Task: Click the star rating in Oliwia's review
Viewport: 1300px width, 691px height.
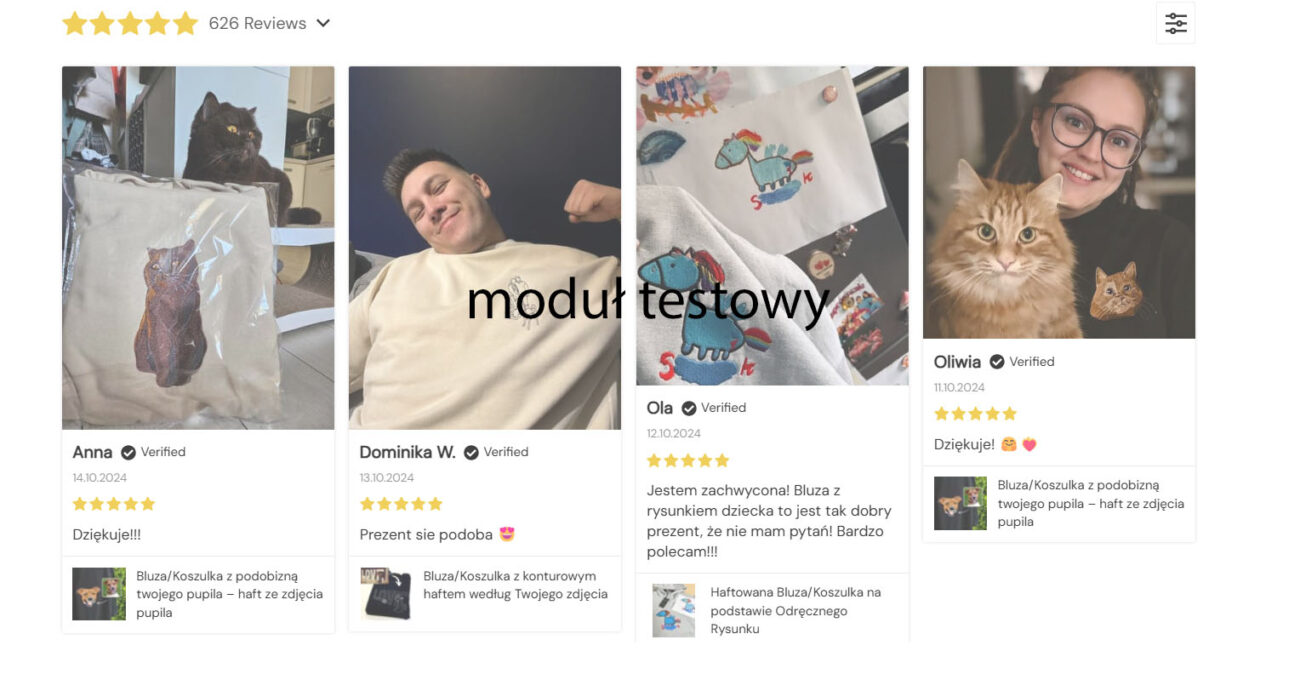Action: pos(975,414)
